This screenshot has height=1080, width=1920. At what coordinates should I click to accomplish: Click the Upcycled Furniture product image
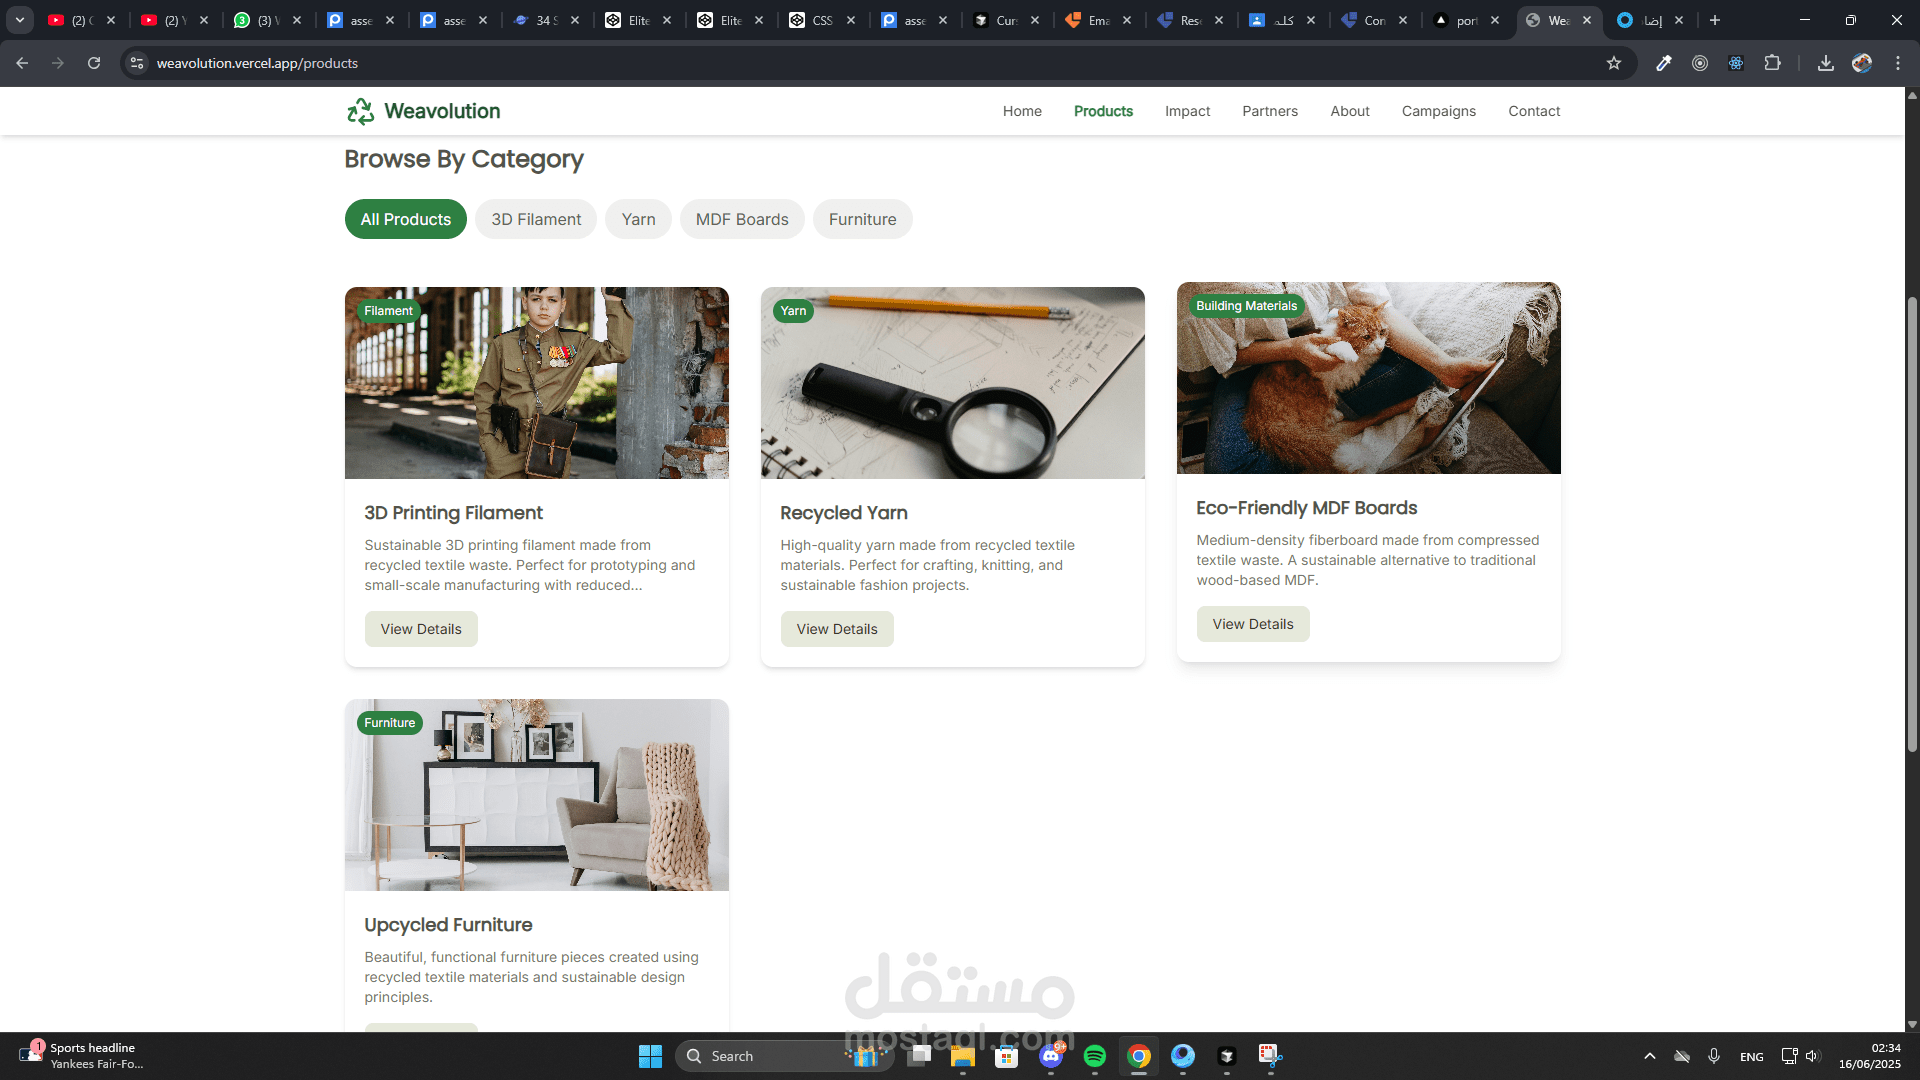pos(537,795)
